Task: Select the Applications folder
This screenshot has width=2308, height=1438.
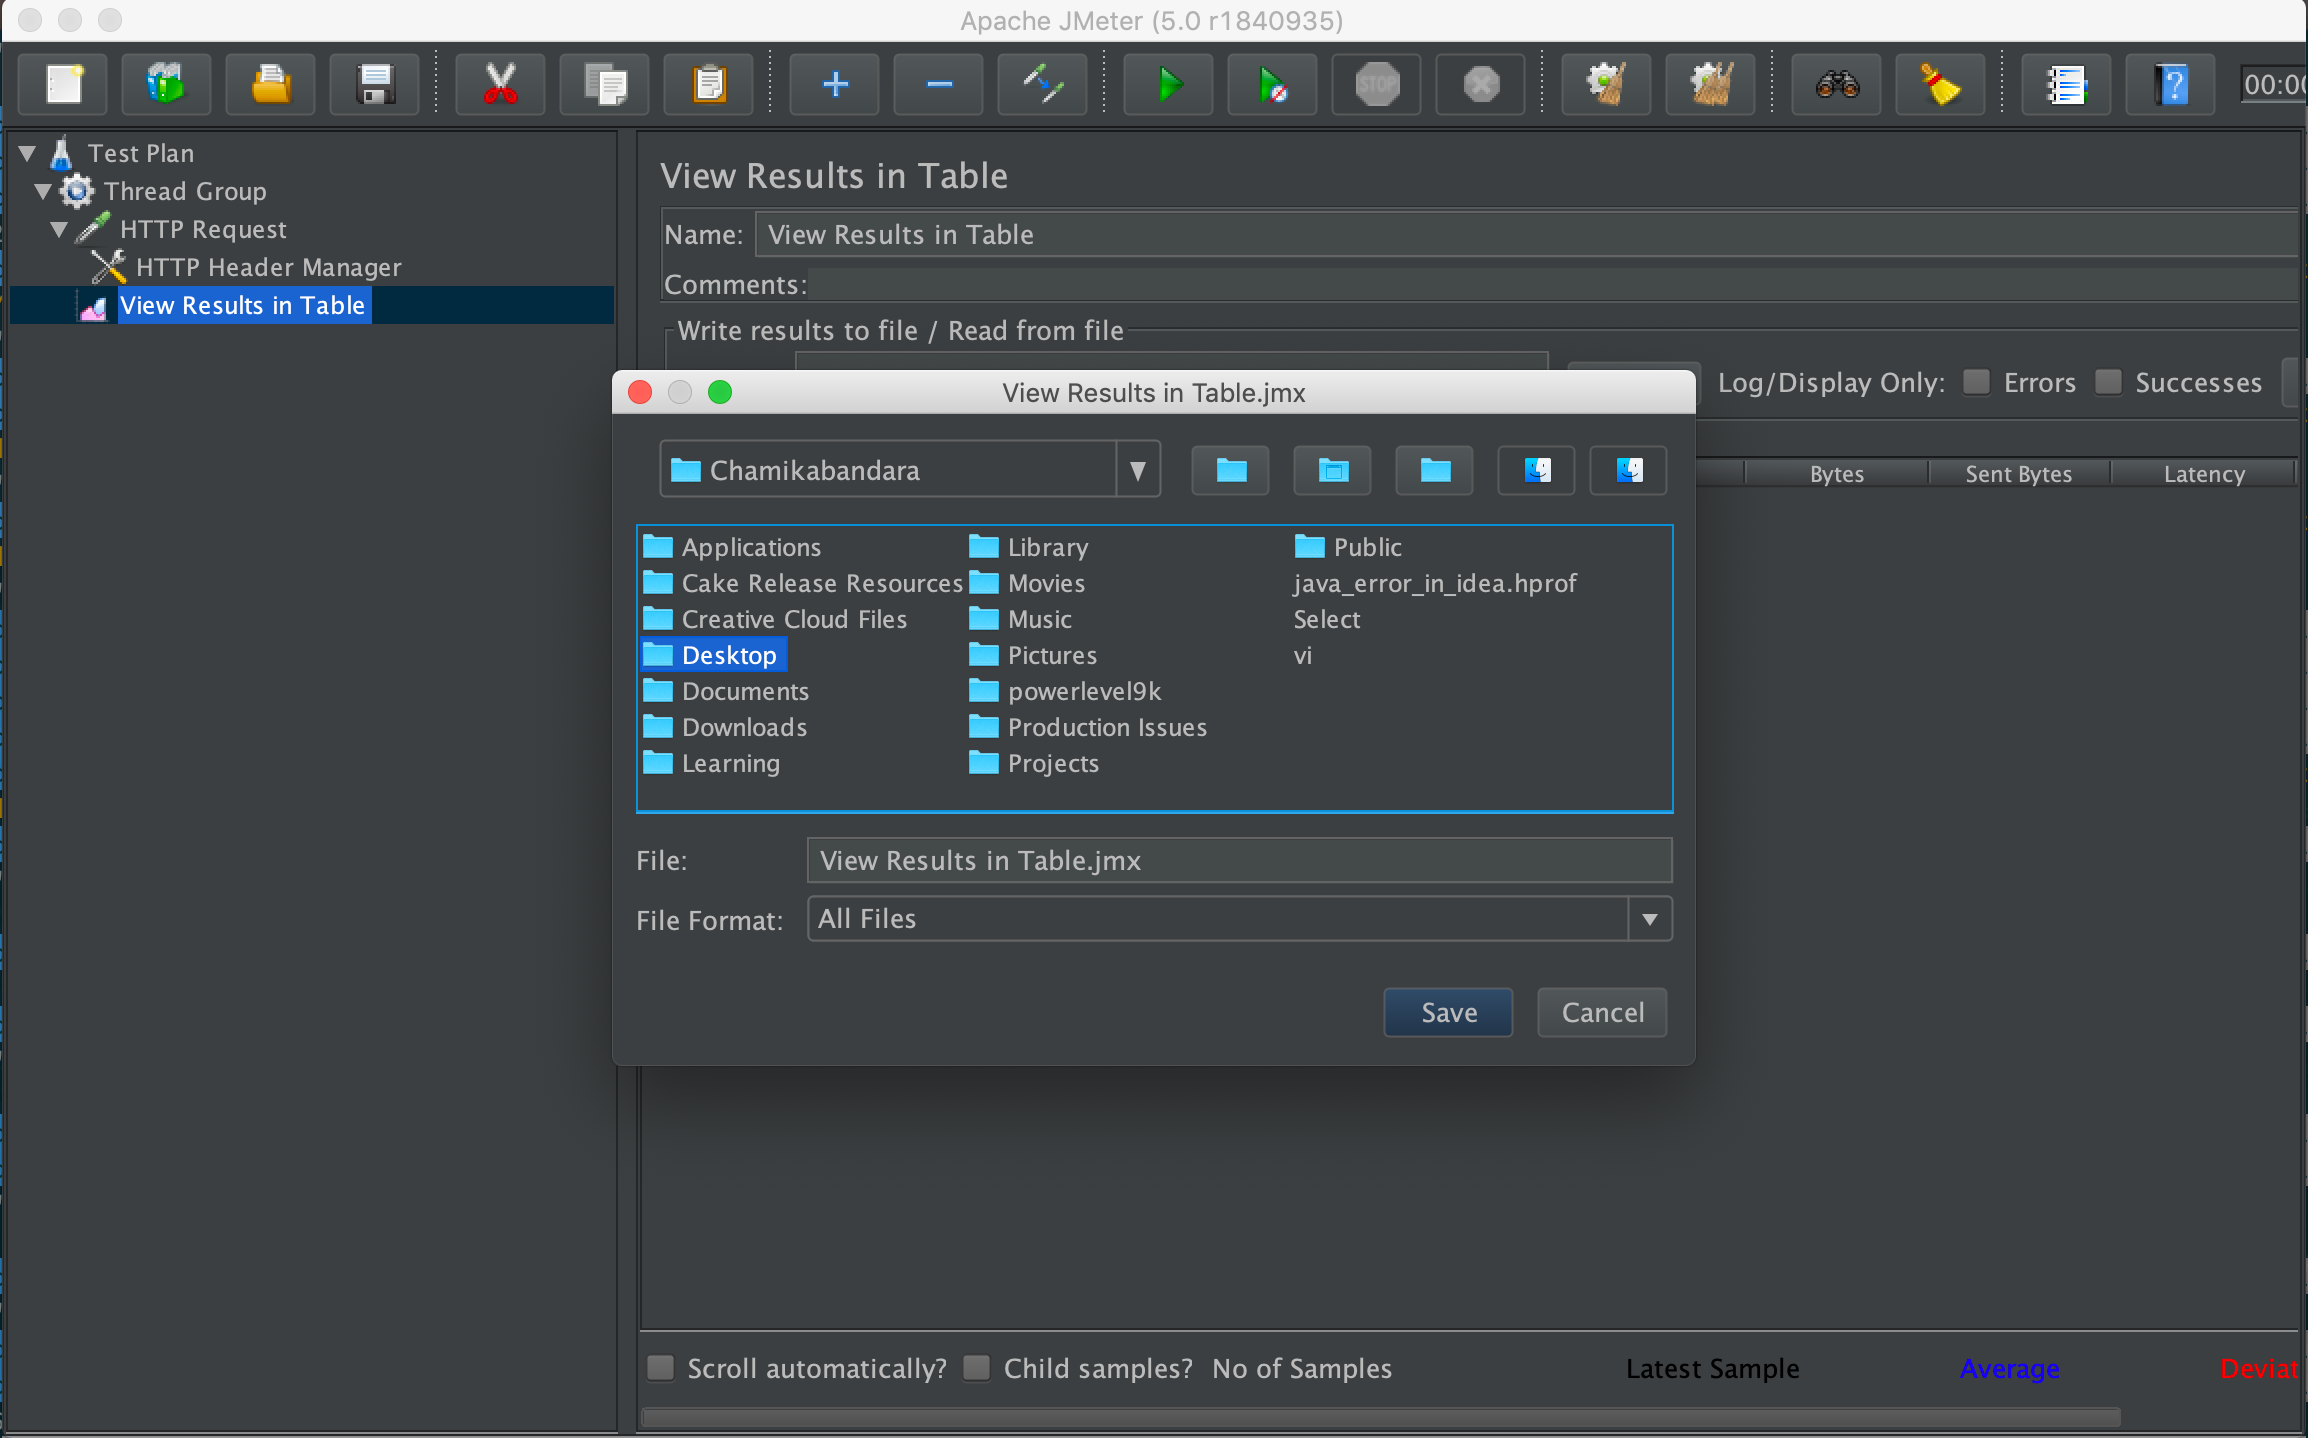Action: (x=732, y=547)
